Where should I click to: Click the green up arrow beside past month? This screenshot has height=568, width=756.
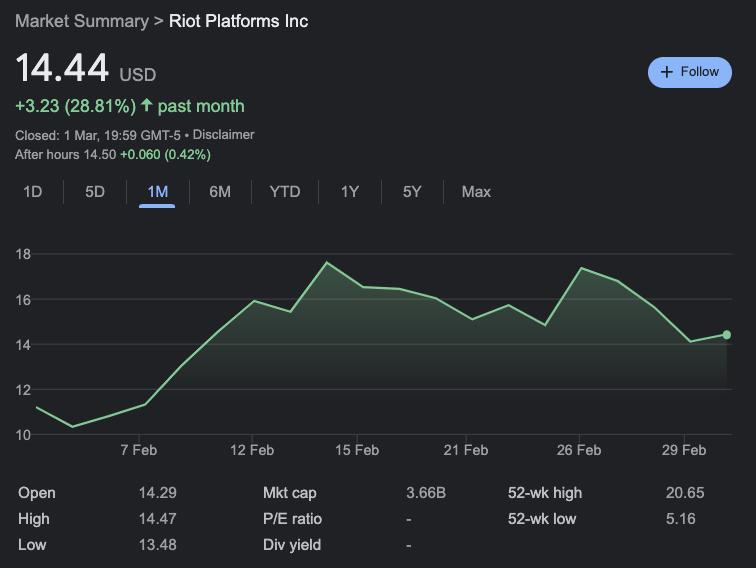147,105
